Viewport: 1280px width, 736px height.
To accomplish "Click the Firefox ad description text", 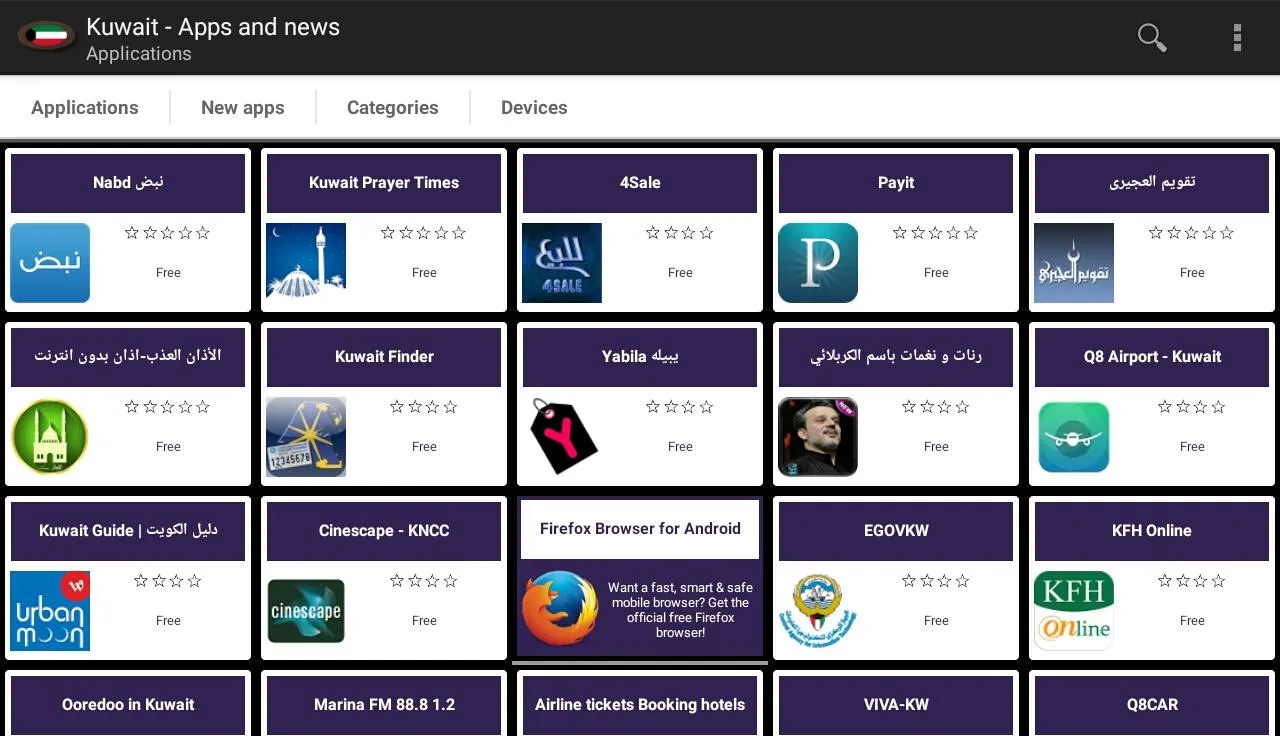I will click(x=680, y=610).
